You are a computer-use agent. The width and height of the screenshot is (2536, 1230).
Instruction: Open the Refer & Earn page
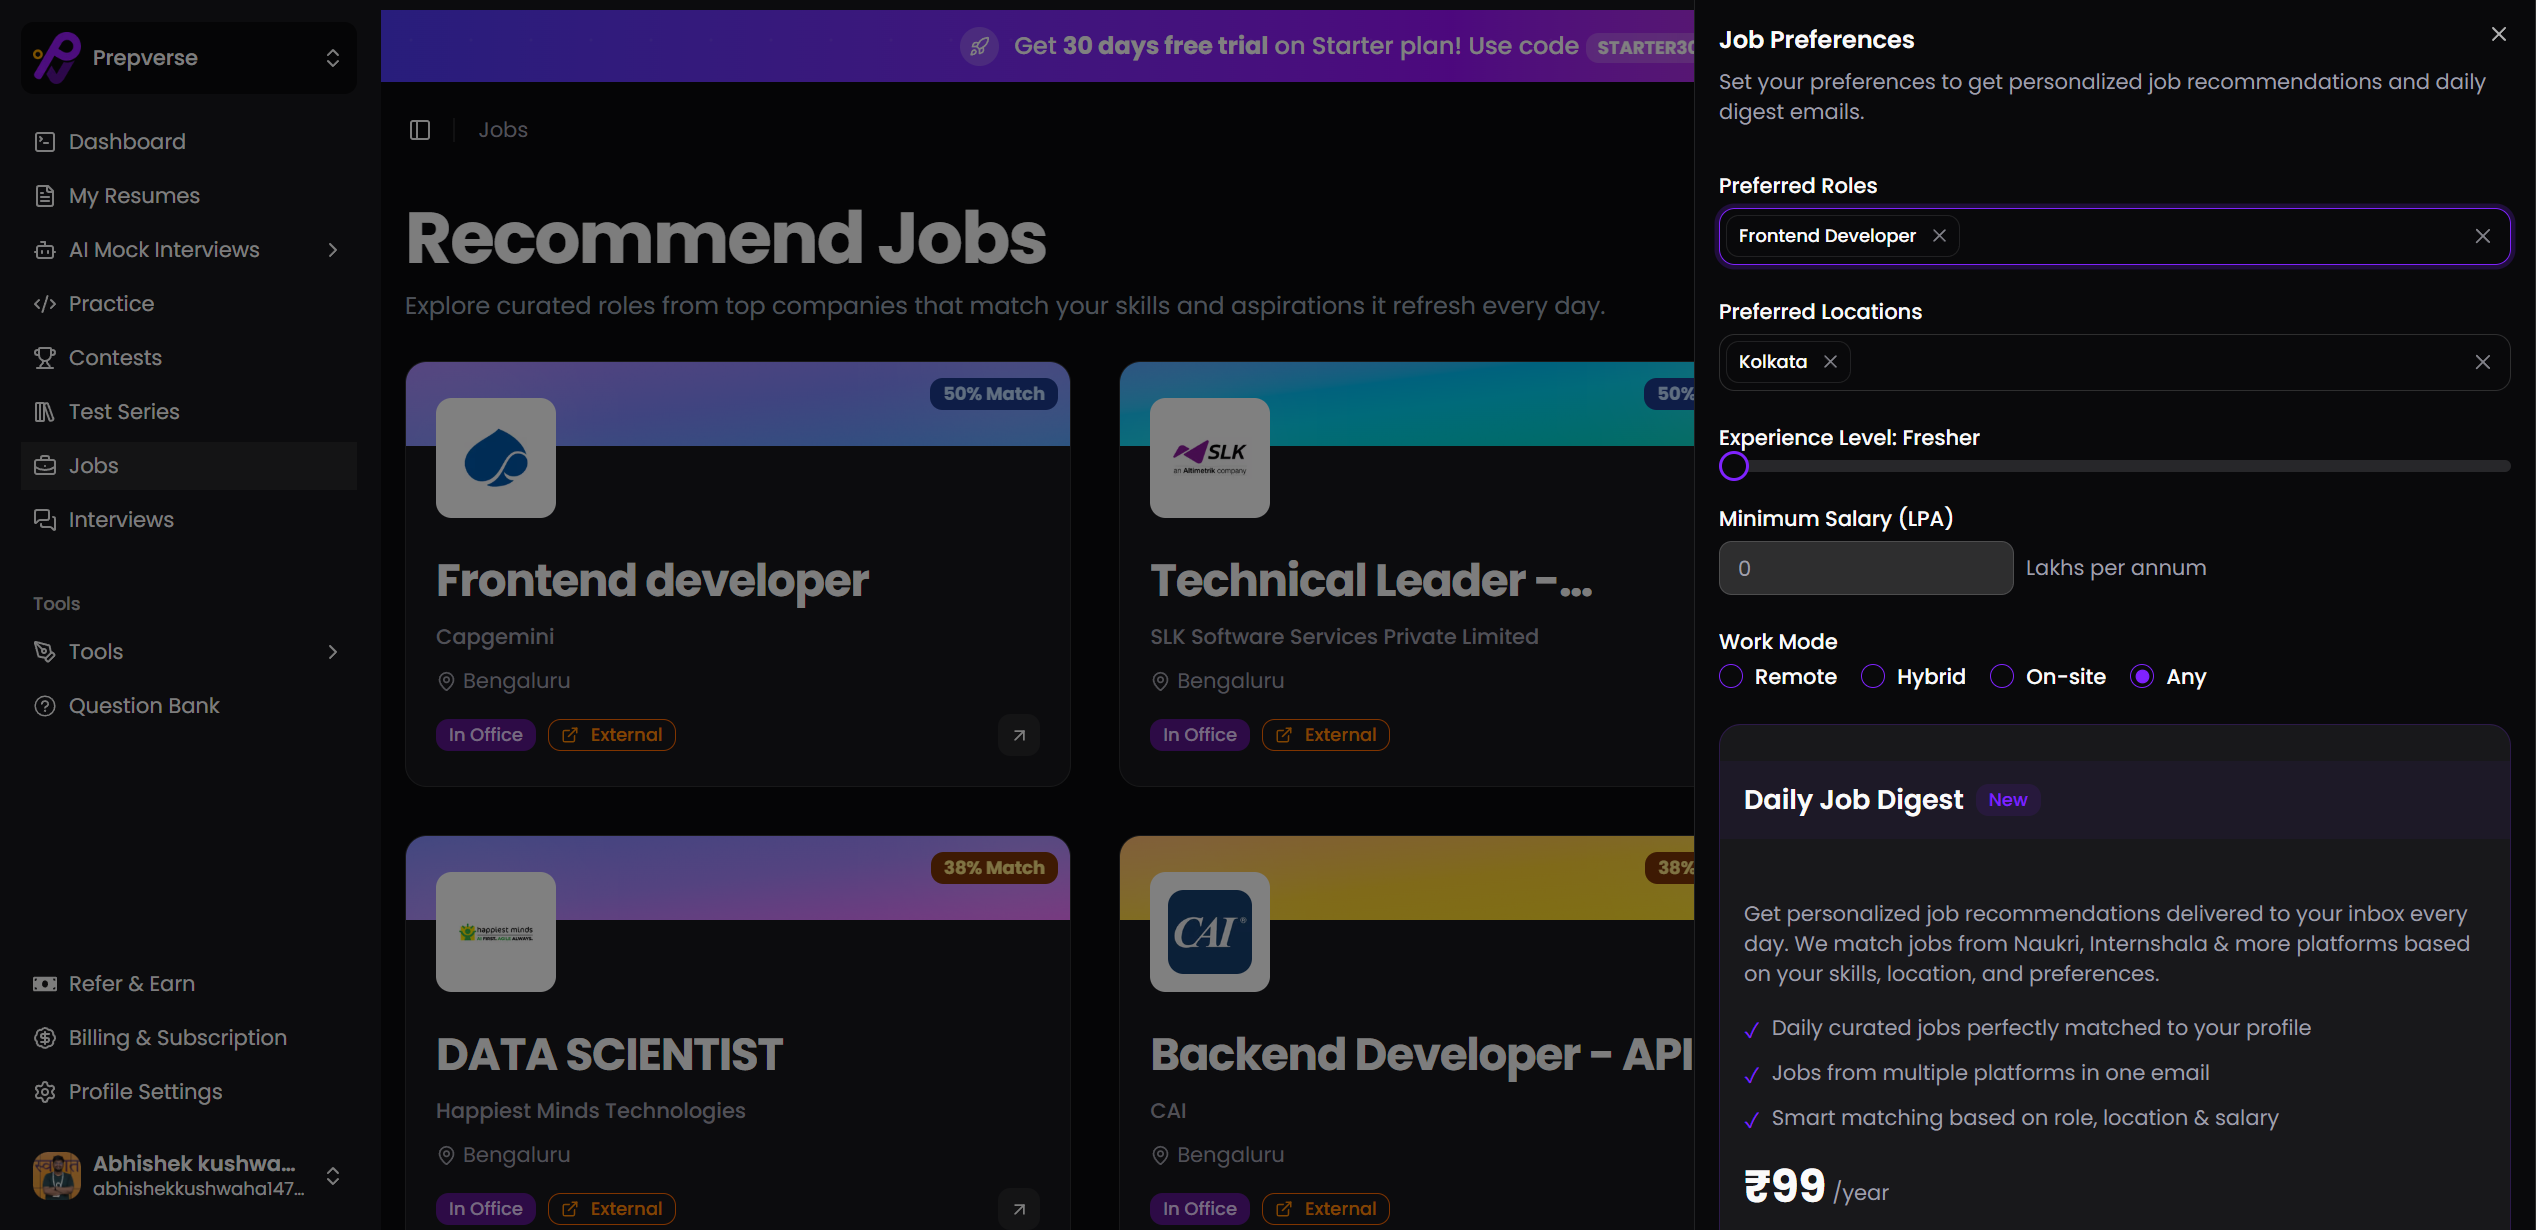tap(131, 983)
